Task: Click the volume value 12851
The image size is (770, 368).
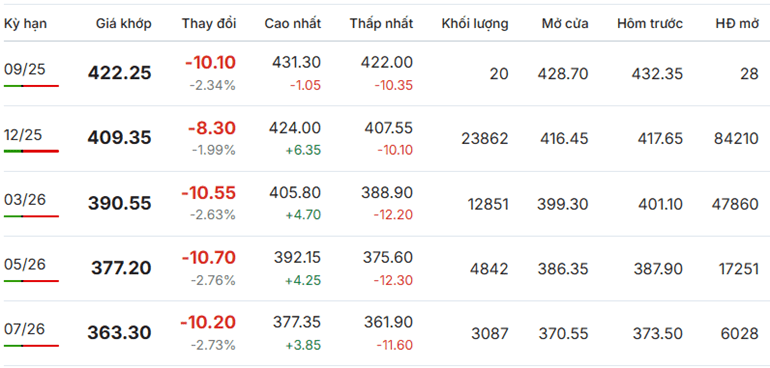Action: pos(488,204)
